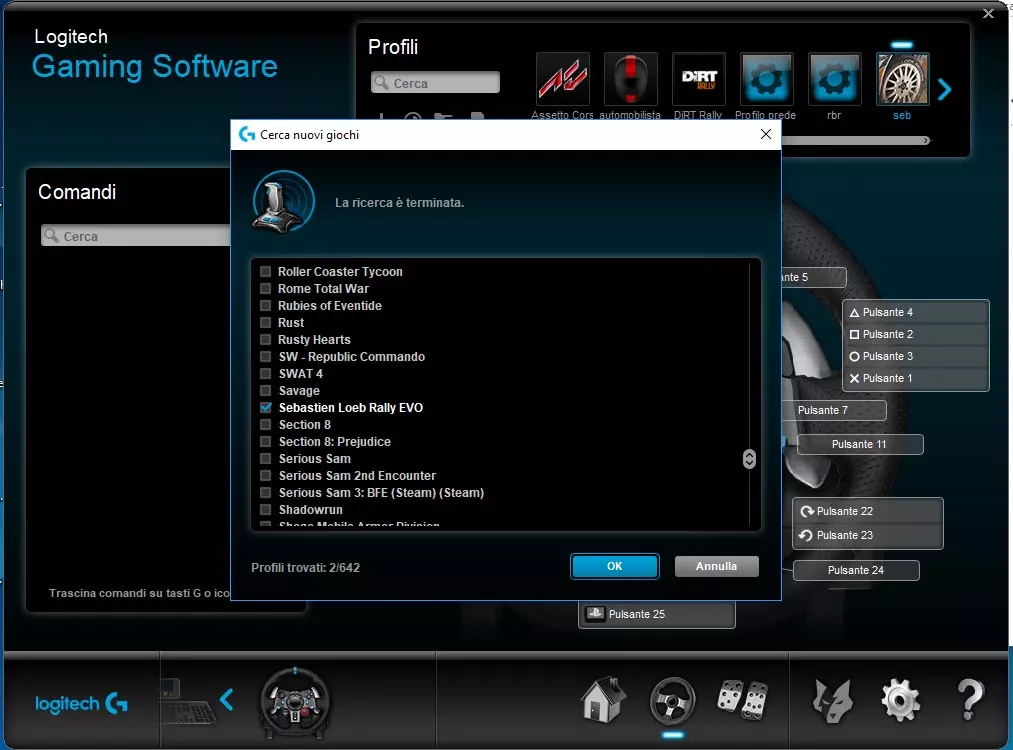Cancel with the Annulla button
1013x750 pixels.
tap(716, 566)
